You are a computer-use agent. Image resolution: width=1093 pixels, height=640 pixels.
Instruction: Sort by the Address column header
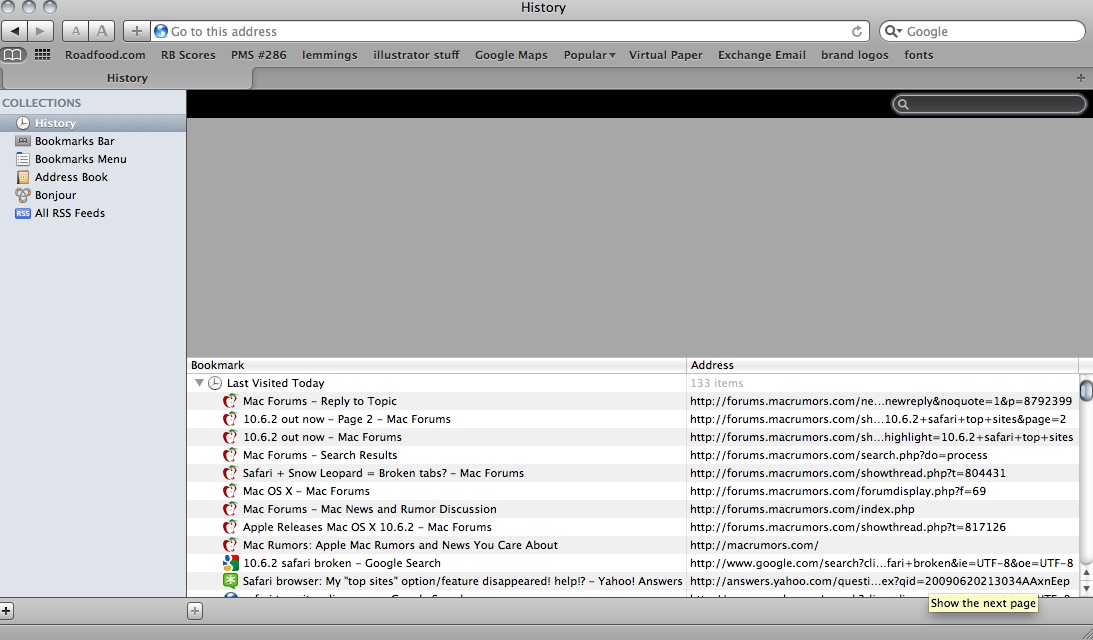[x=882, y=365]
